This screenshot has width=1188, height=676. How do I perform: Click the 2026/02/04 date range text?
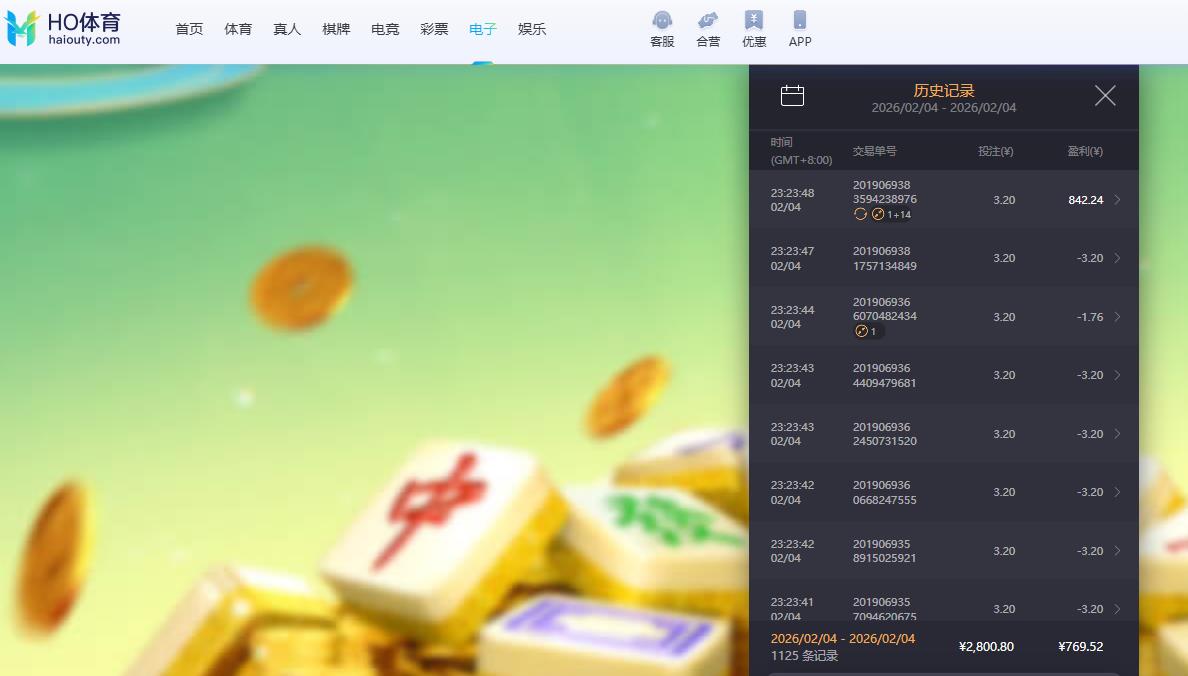coord(843,637)
